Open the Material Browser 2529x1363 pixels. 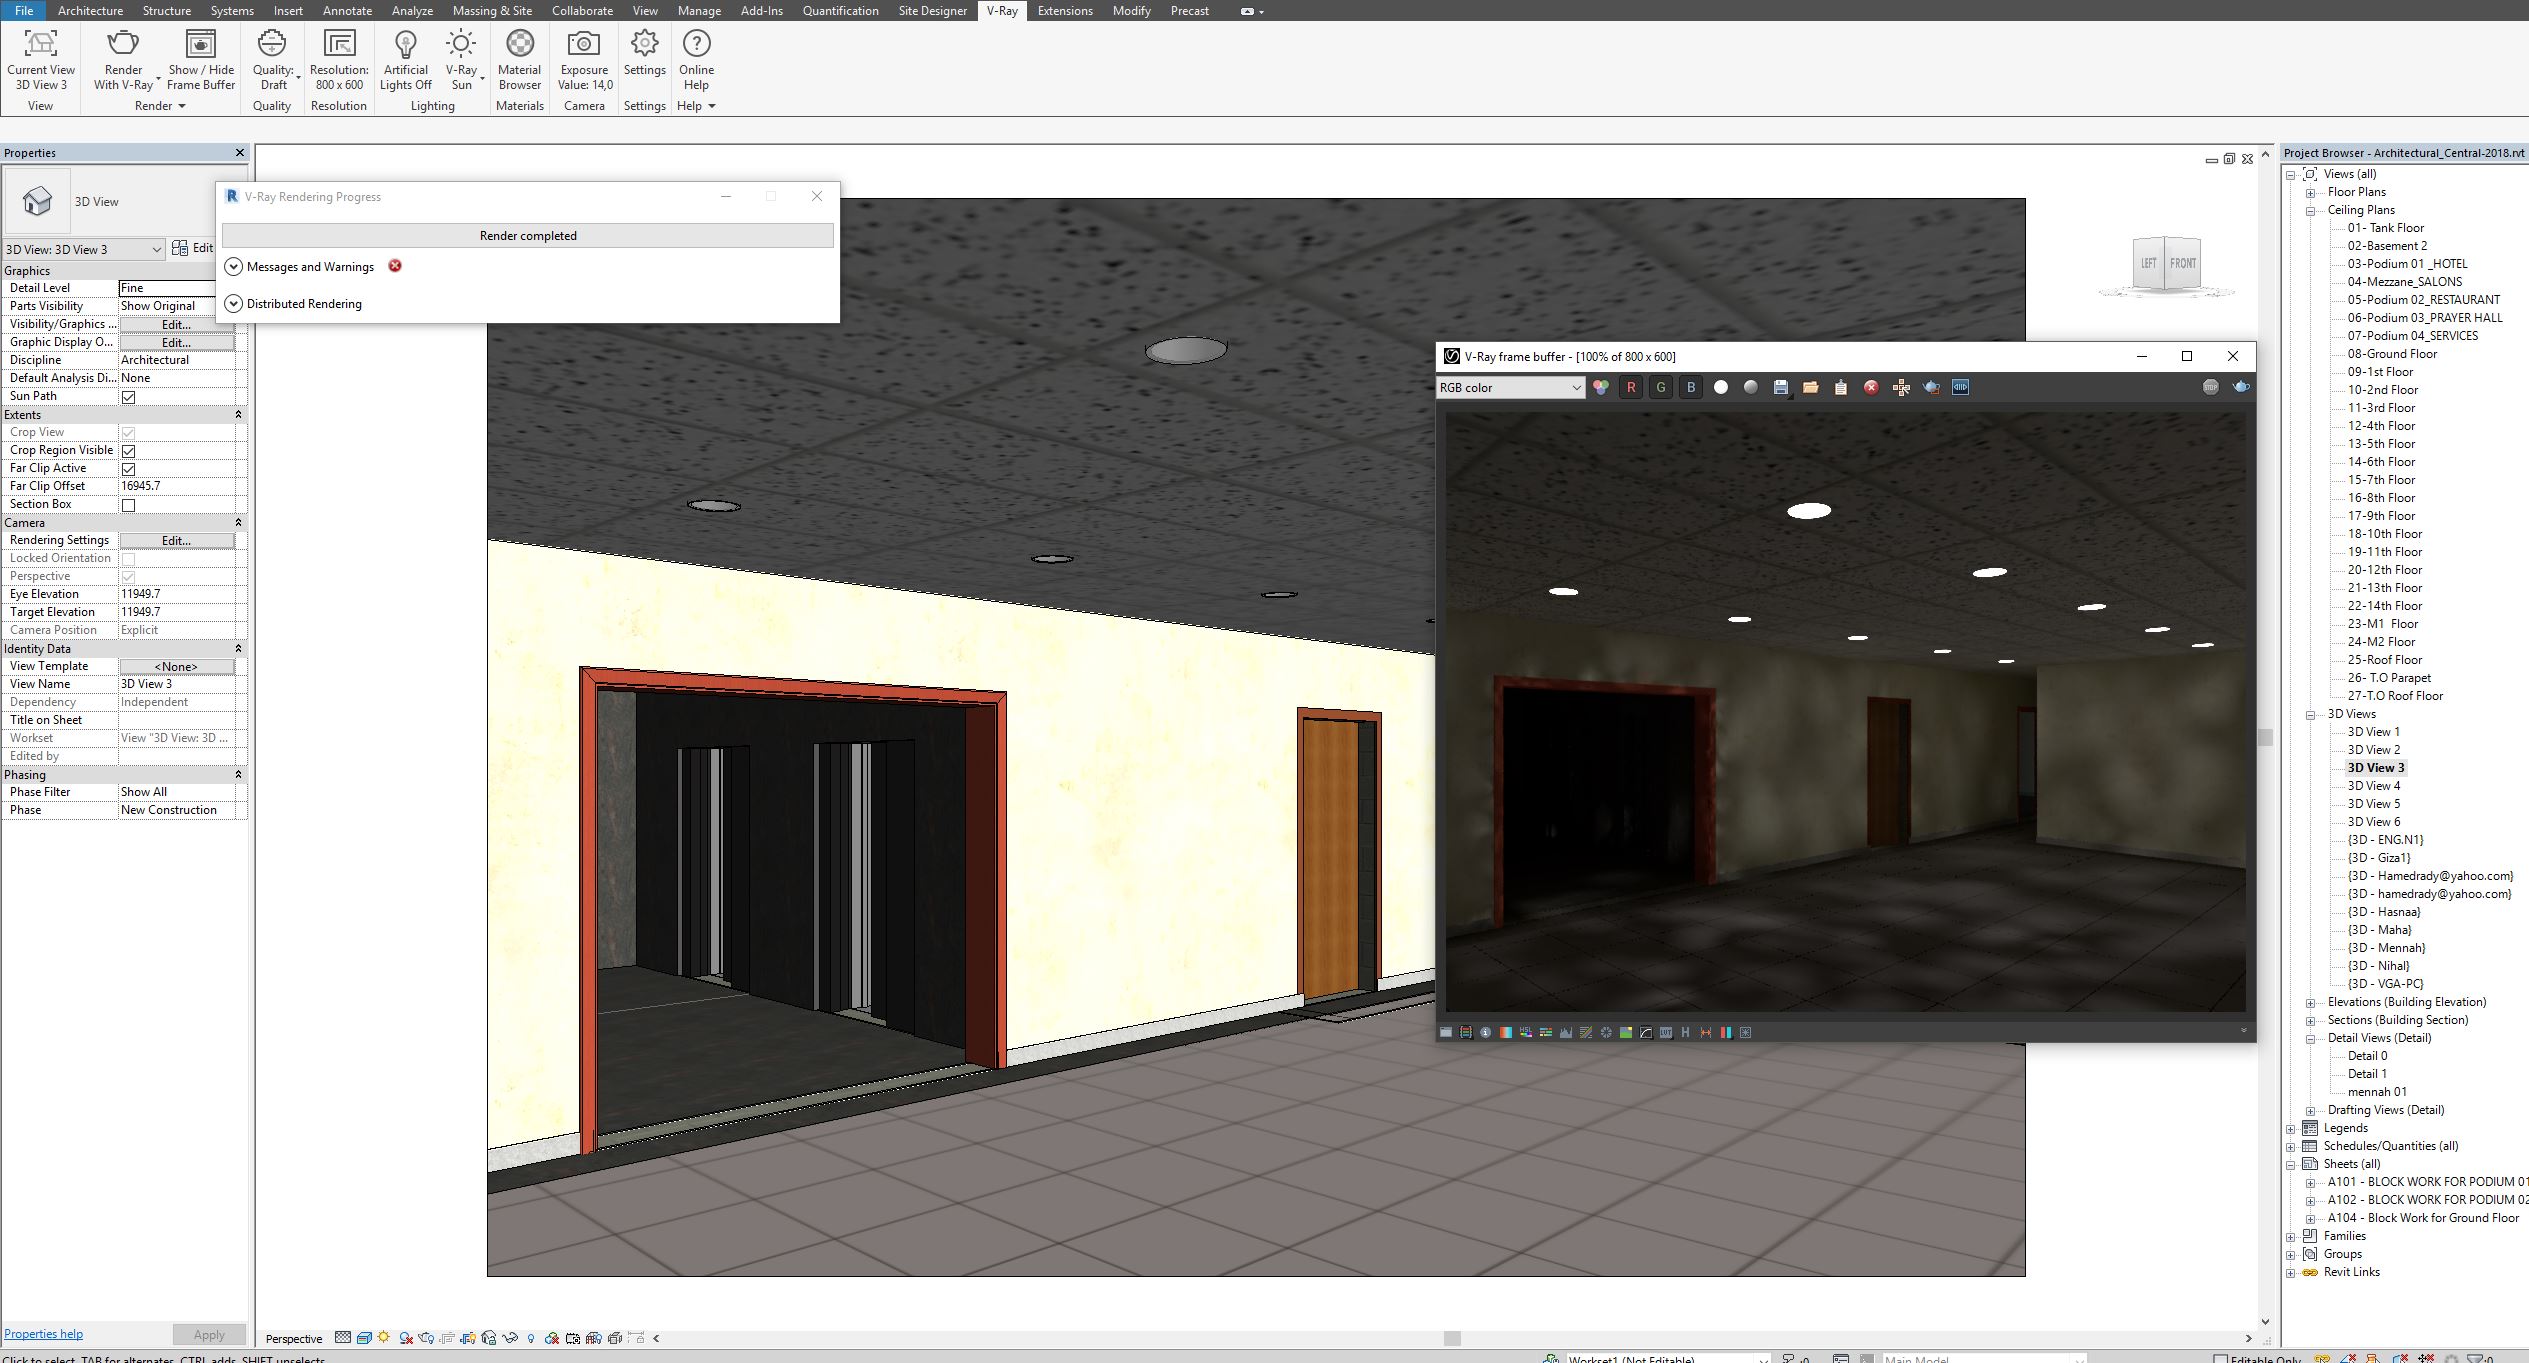tap(519, 58)
